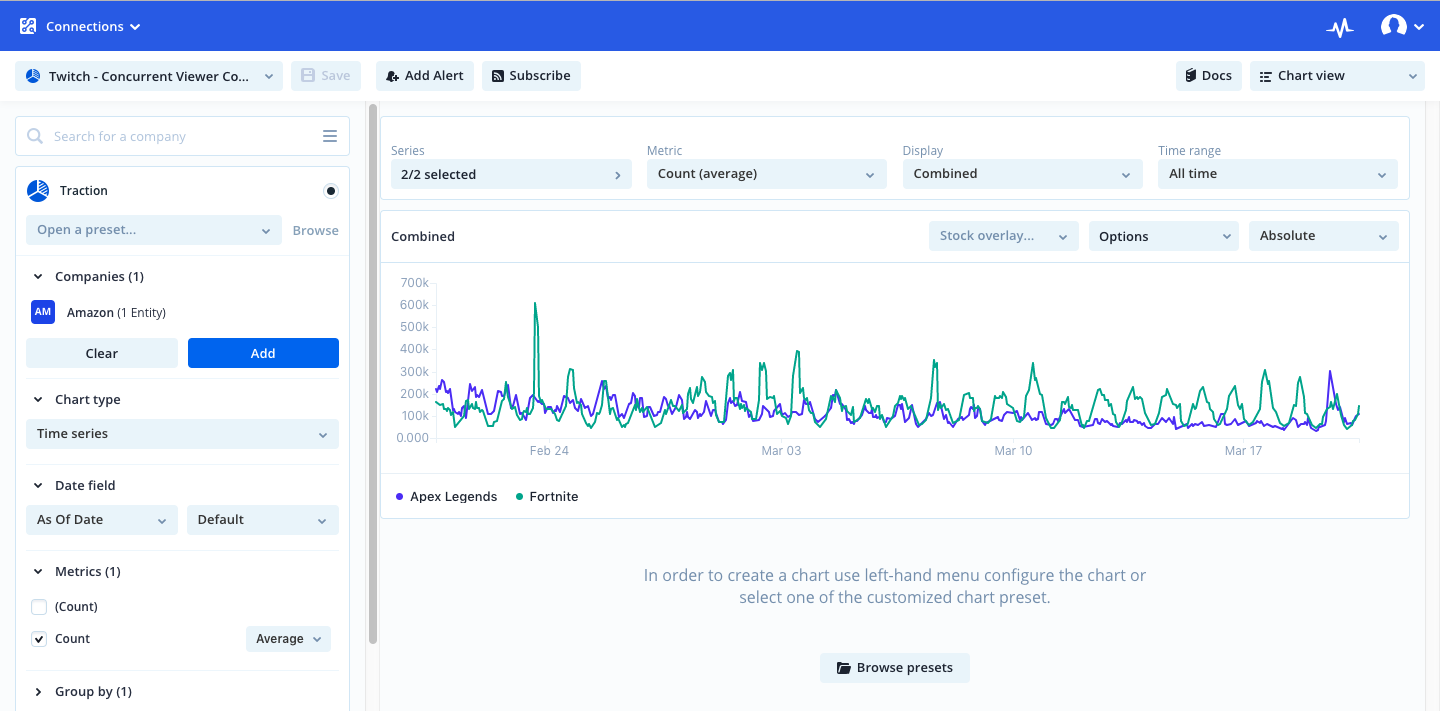This screenshot has width=1440, height=711.
Task: Click the Mar 10 axis label
Action: point(1013,451)
